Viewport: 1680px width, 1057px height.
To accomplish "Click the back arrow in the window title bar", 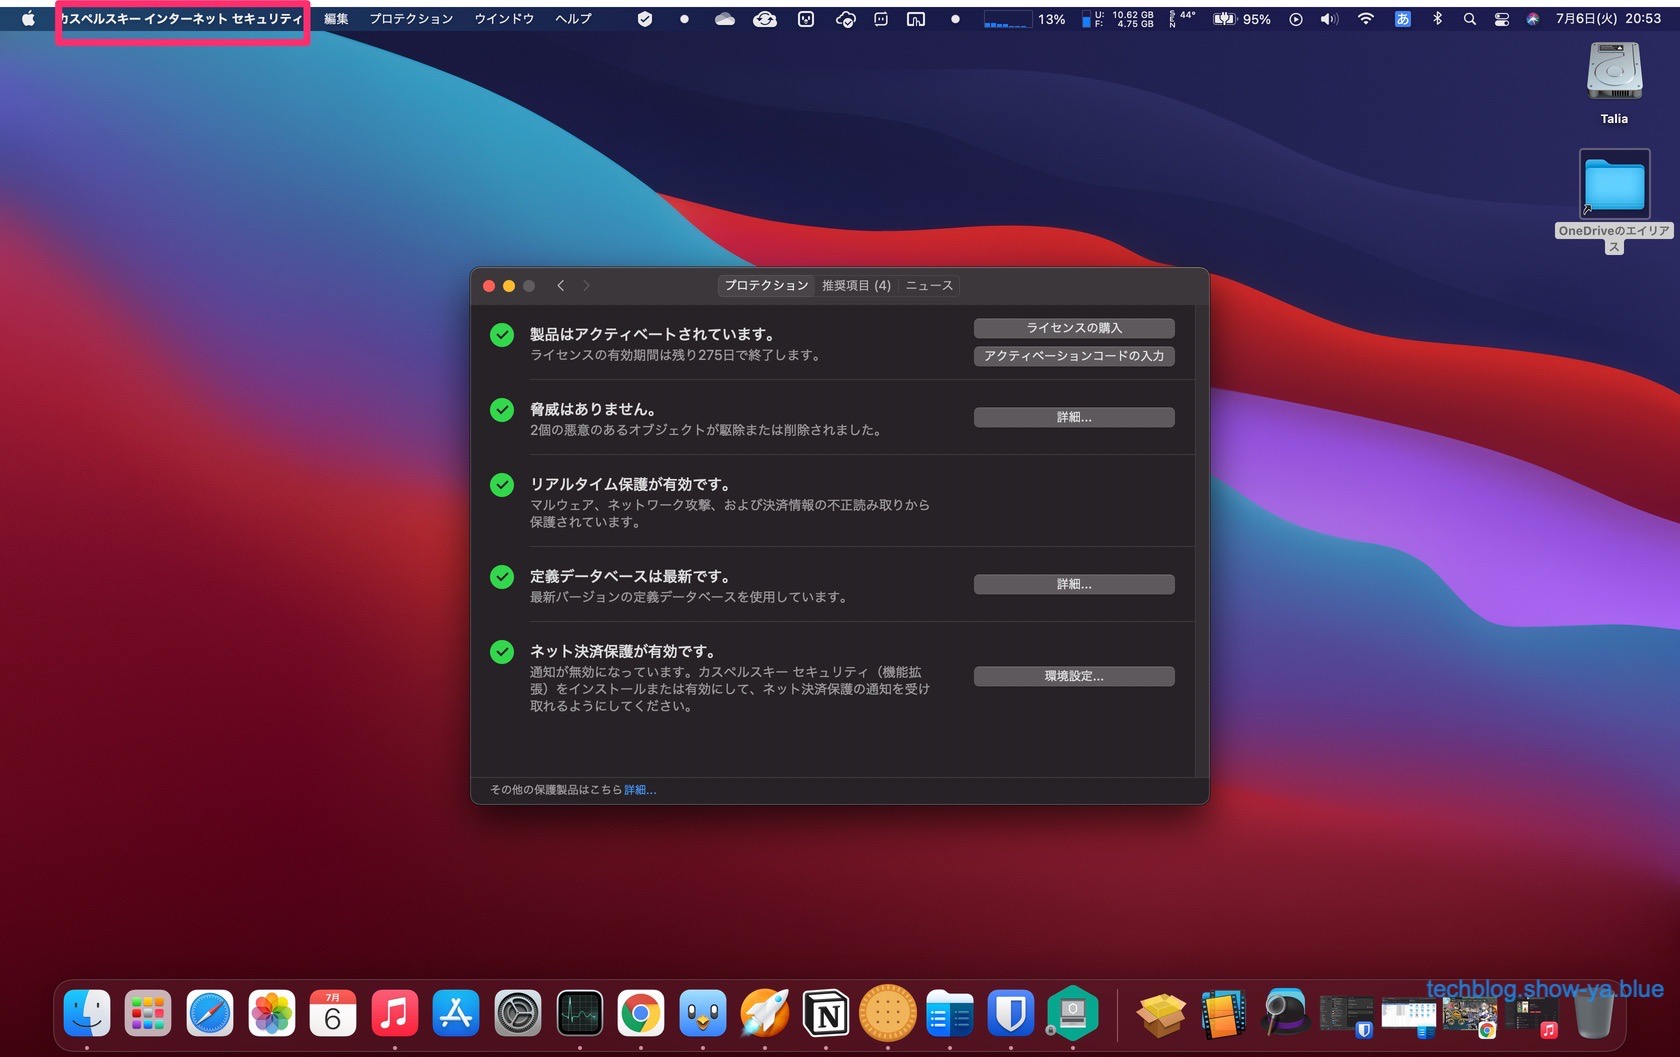I will click(561, 286).
